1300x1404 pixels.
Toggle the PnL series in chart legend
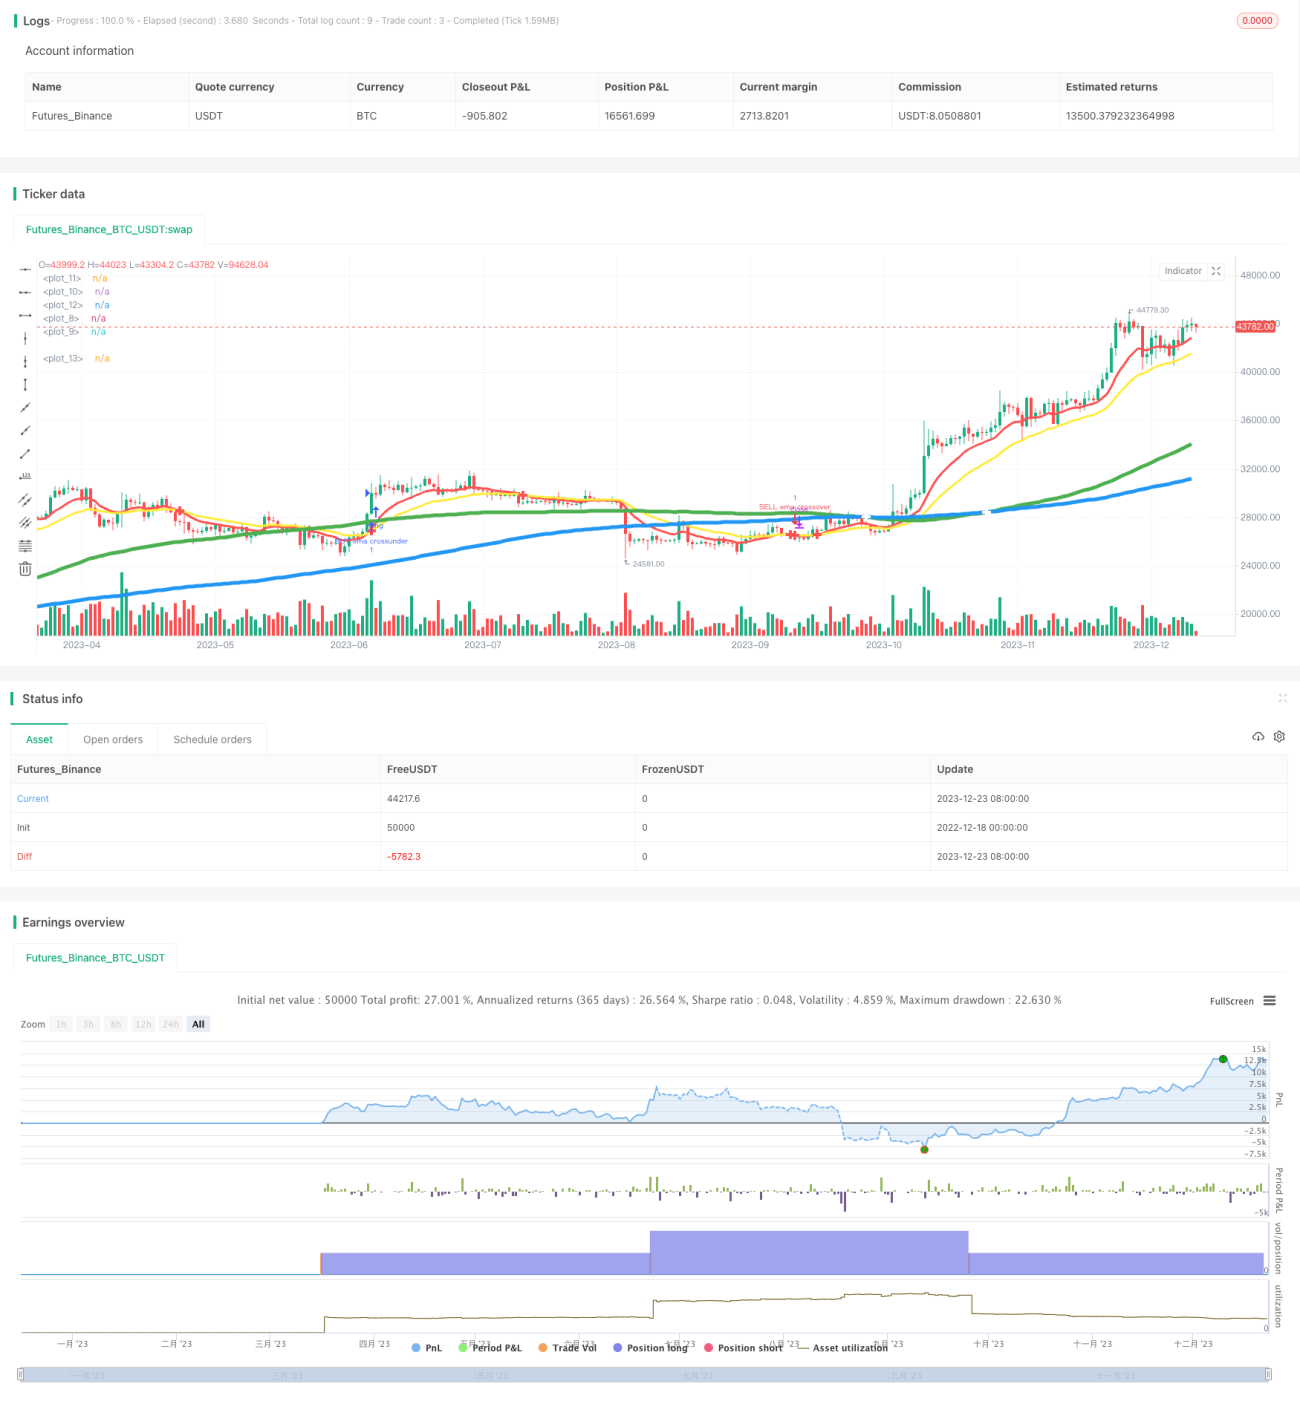coord(427,1348)
